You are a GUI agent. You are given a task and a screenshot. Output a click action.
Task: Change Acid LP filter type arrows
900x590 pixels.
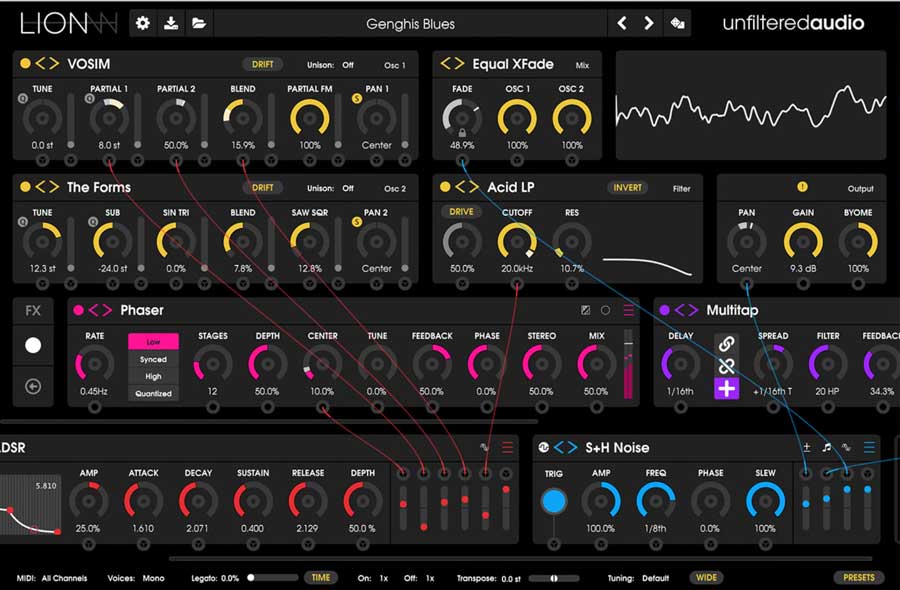(x=467, y=187)
